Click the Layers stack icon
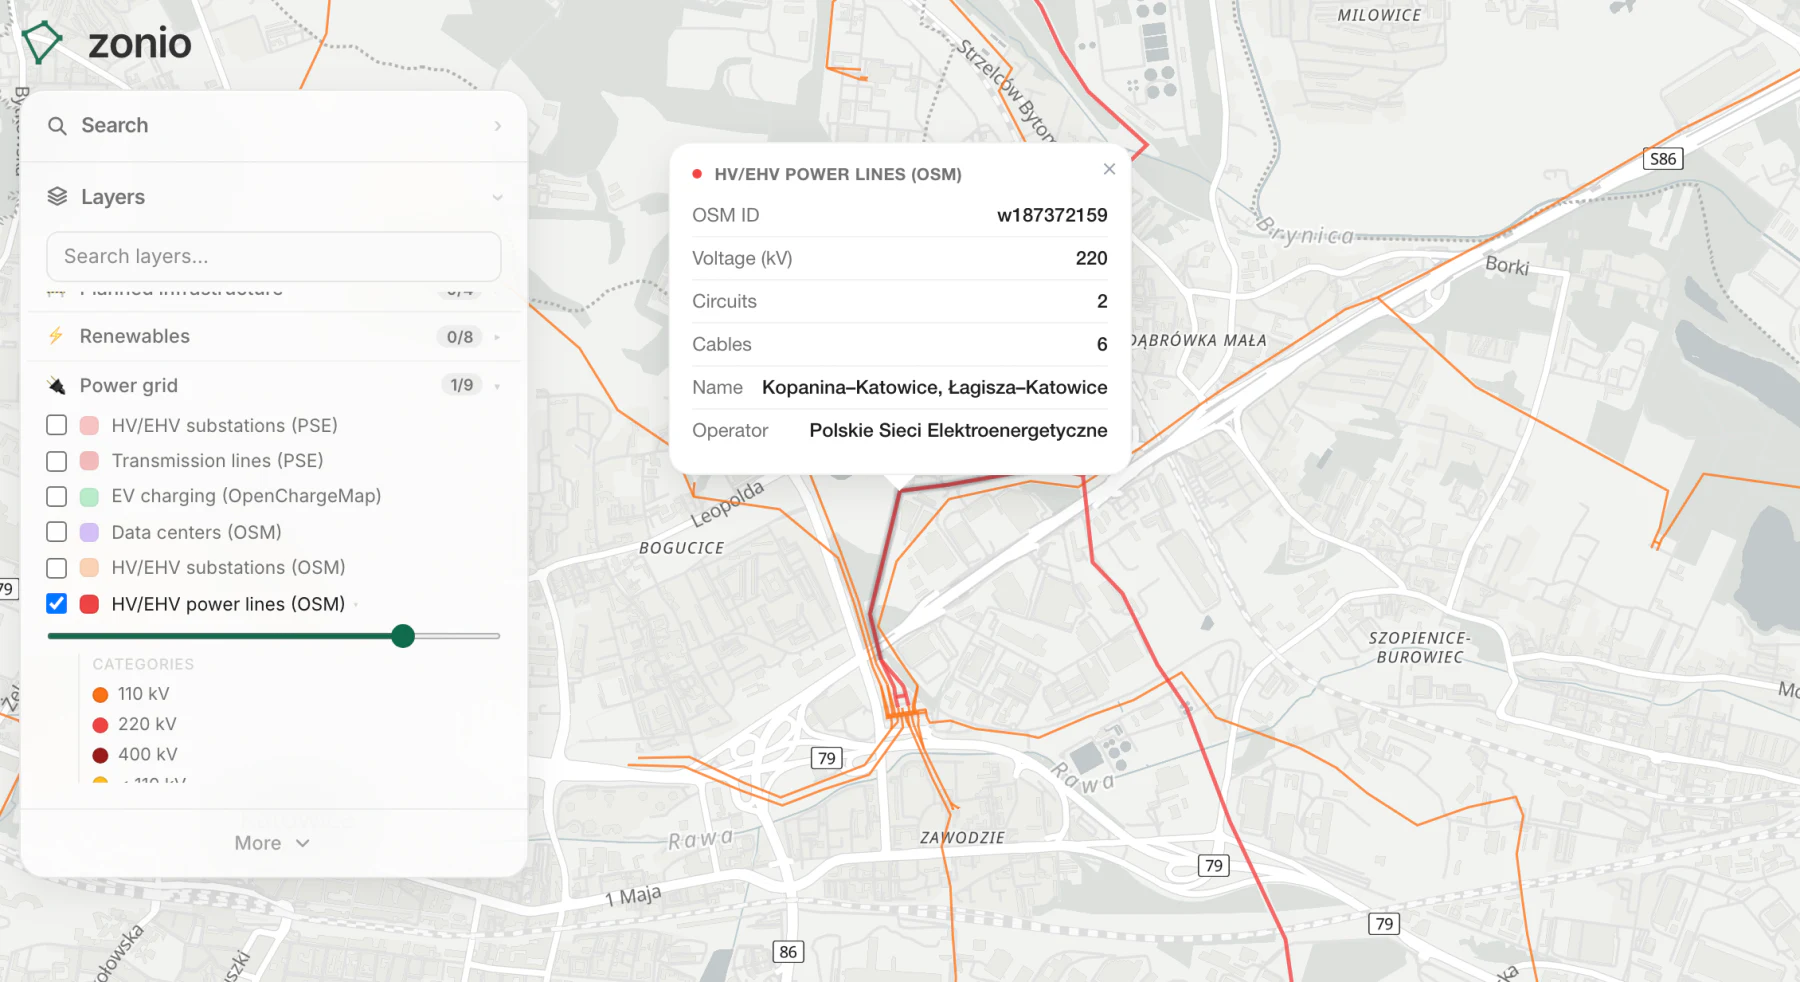1800x982 pixels. tap(58, 197)
